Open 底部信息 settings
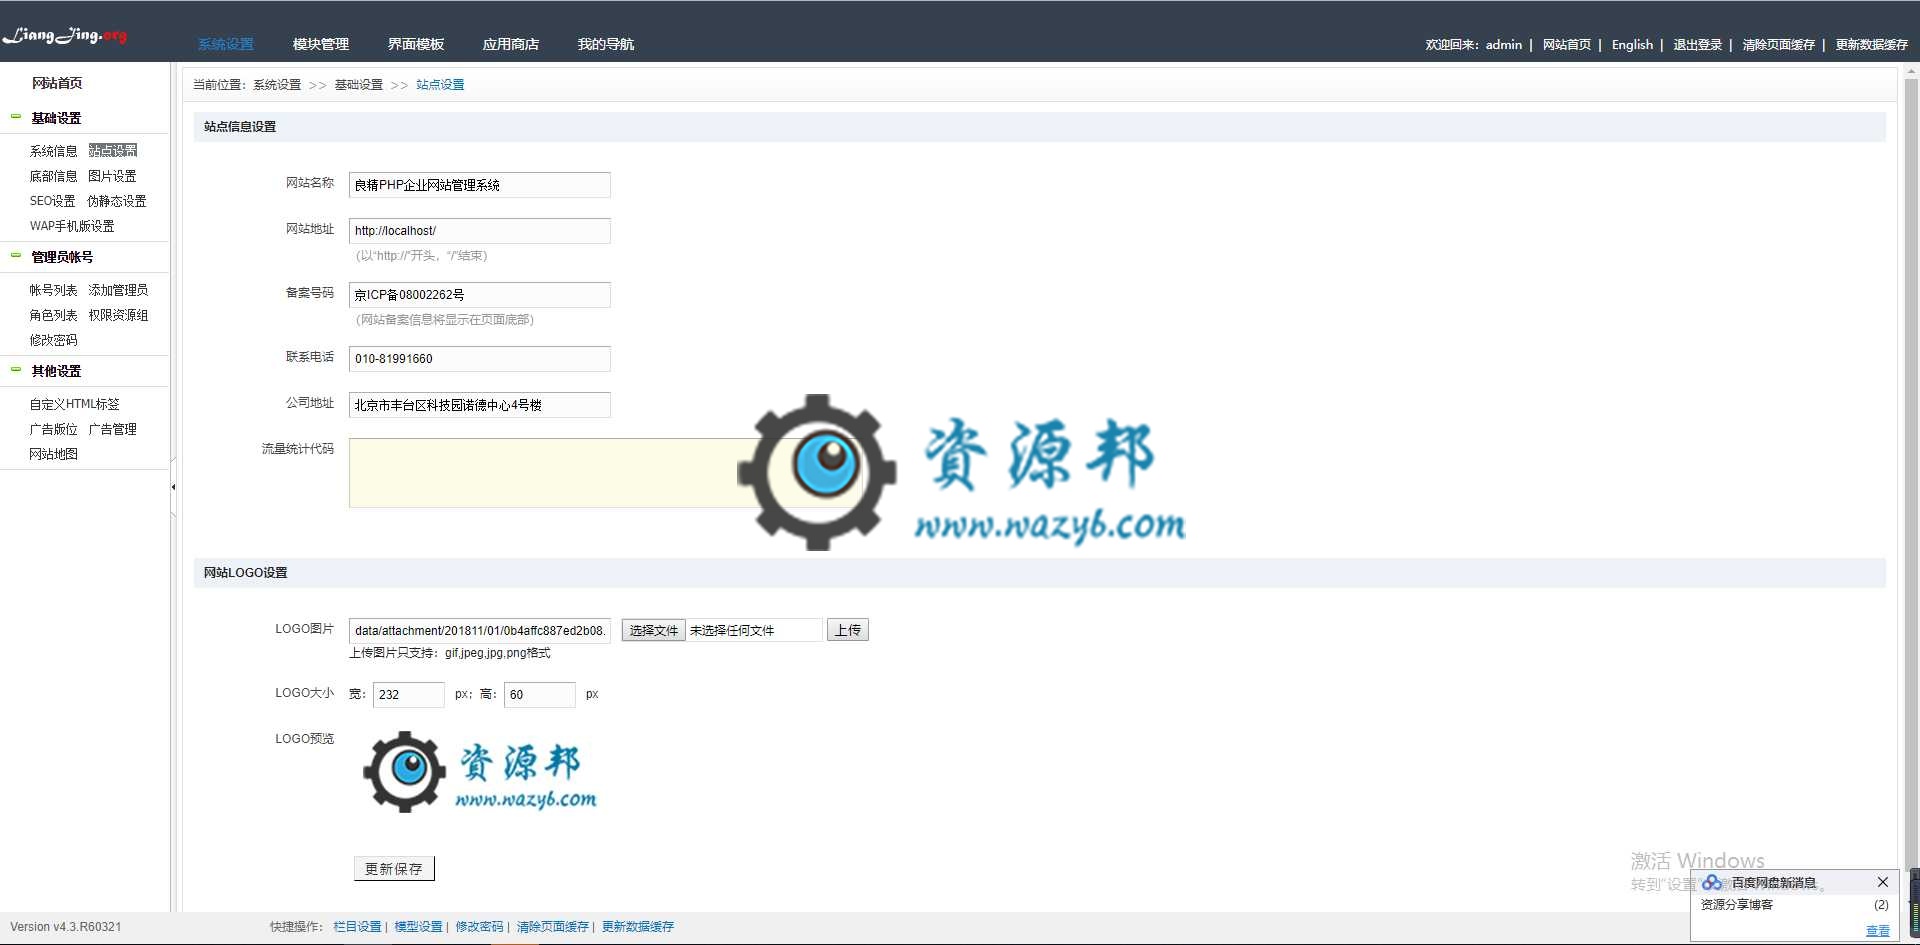Viewport: 1920px width, 945px height. coord(53,176)
